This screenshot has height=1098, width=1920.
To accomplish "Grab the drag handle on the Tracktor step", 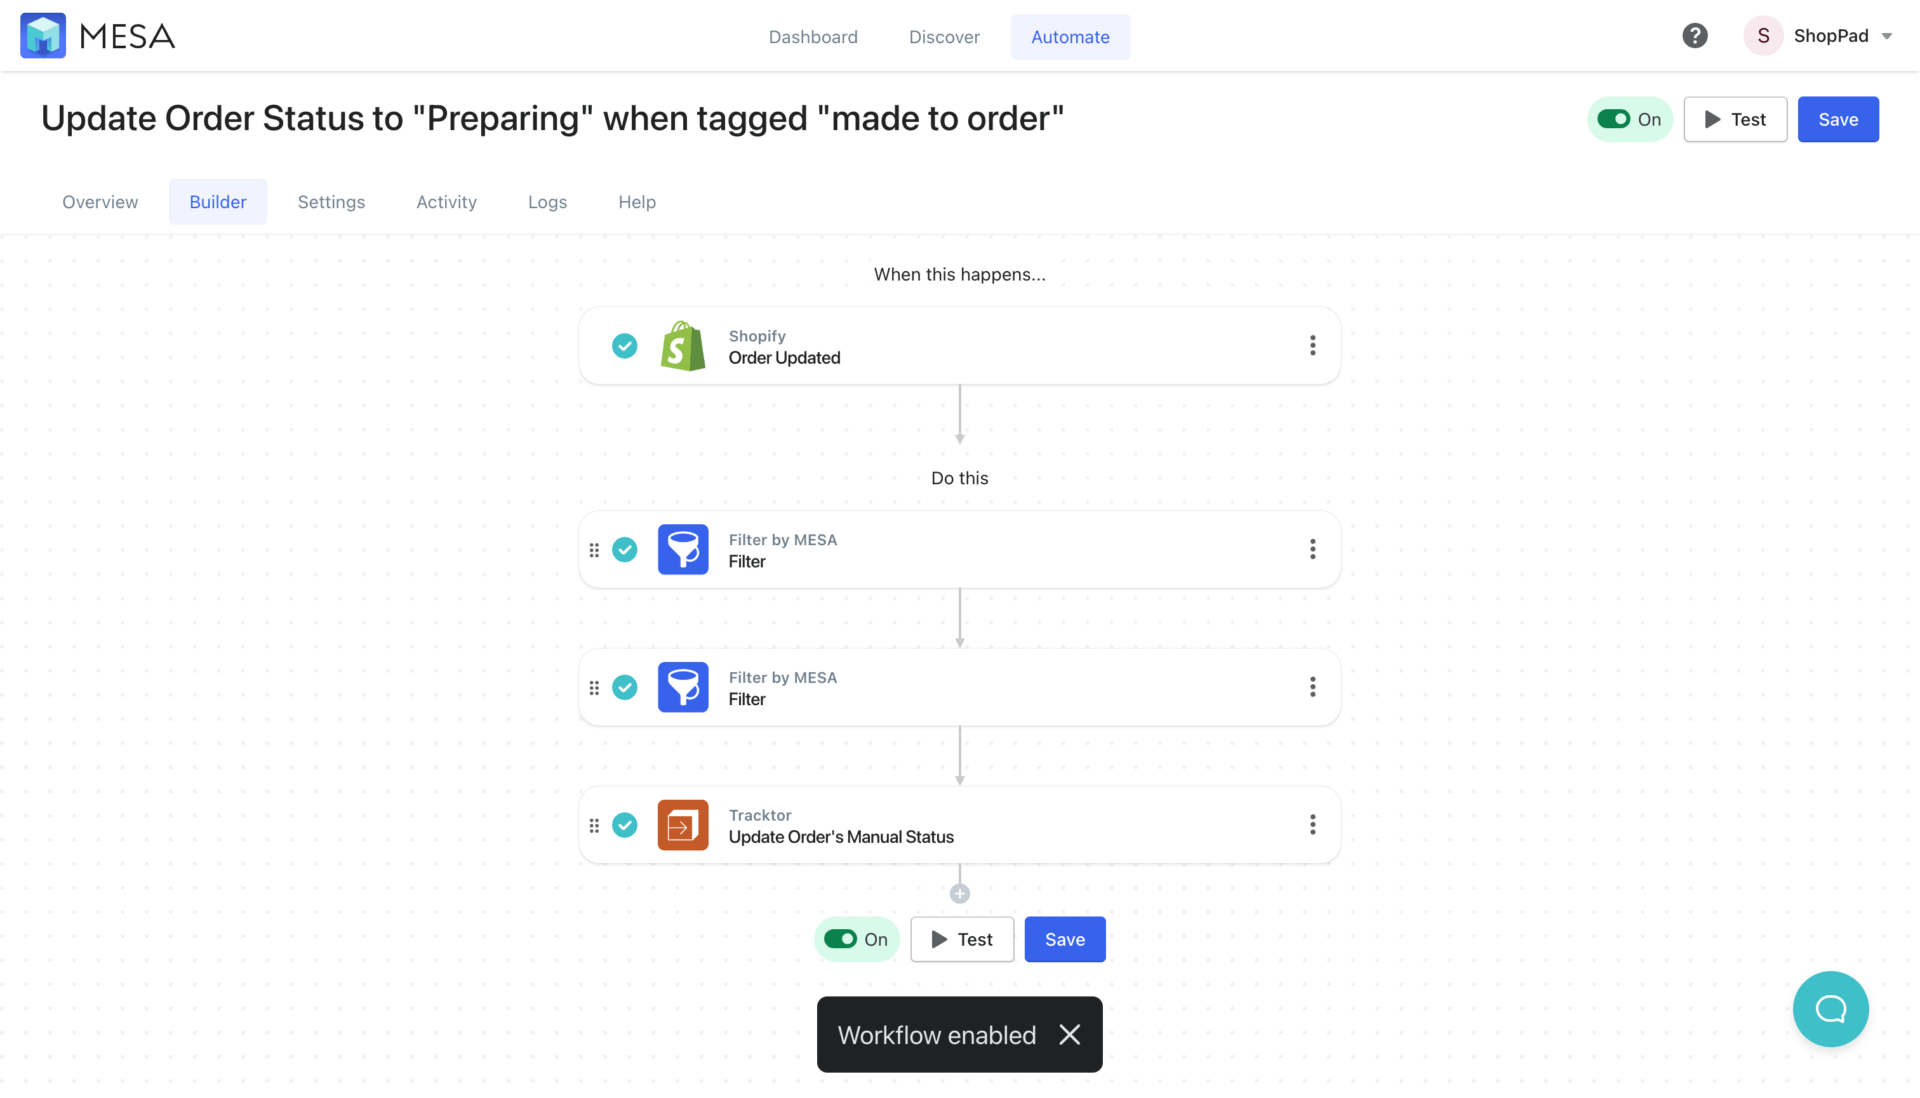I will click(594, 824).
